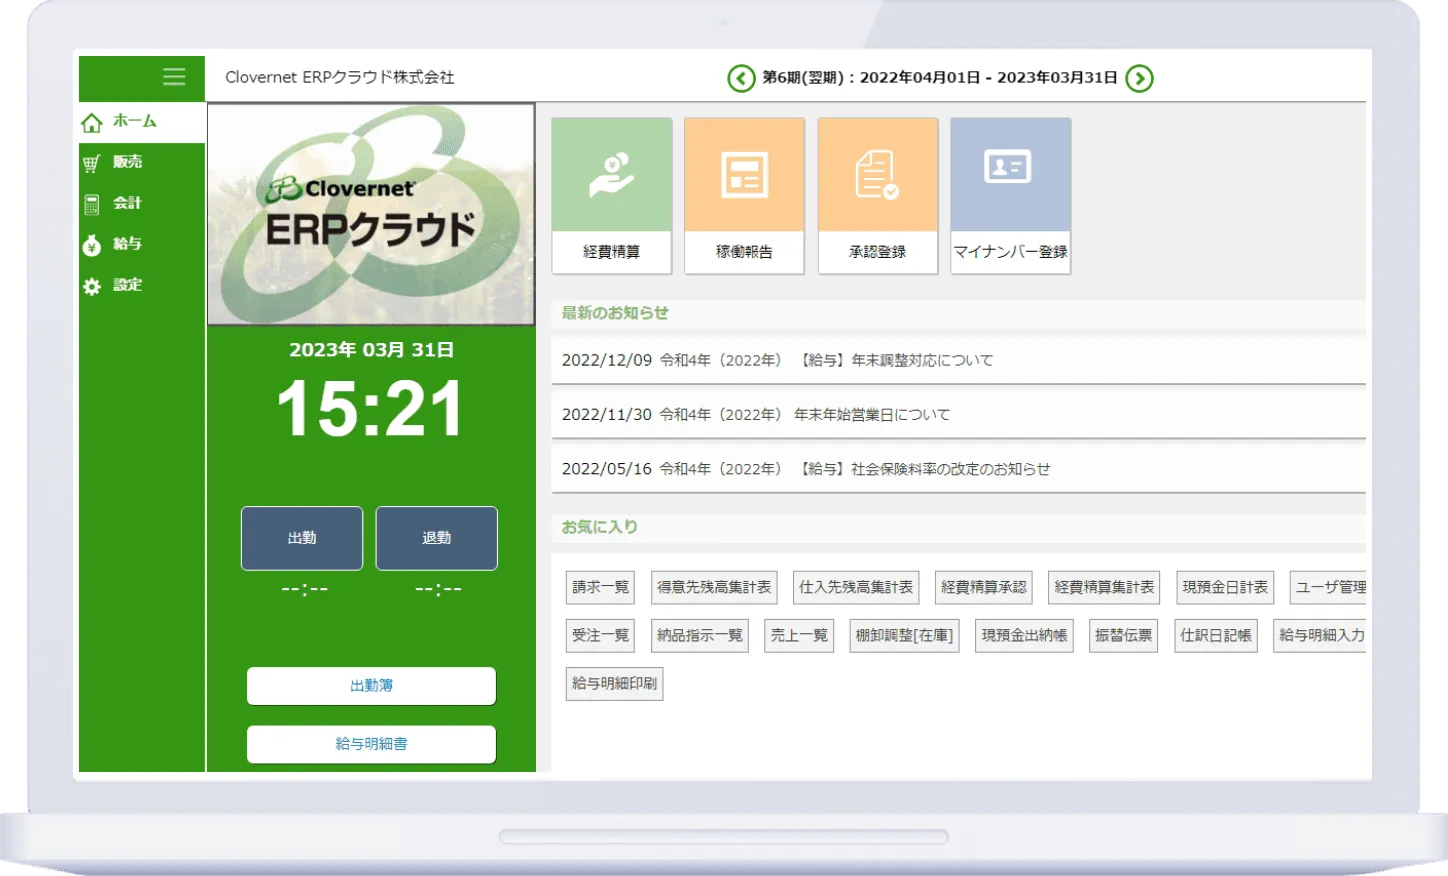Click the clock display 15:21
Screen dimensions: 1448x876
click(x=371, y=409)
